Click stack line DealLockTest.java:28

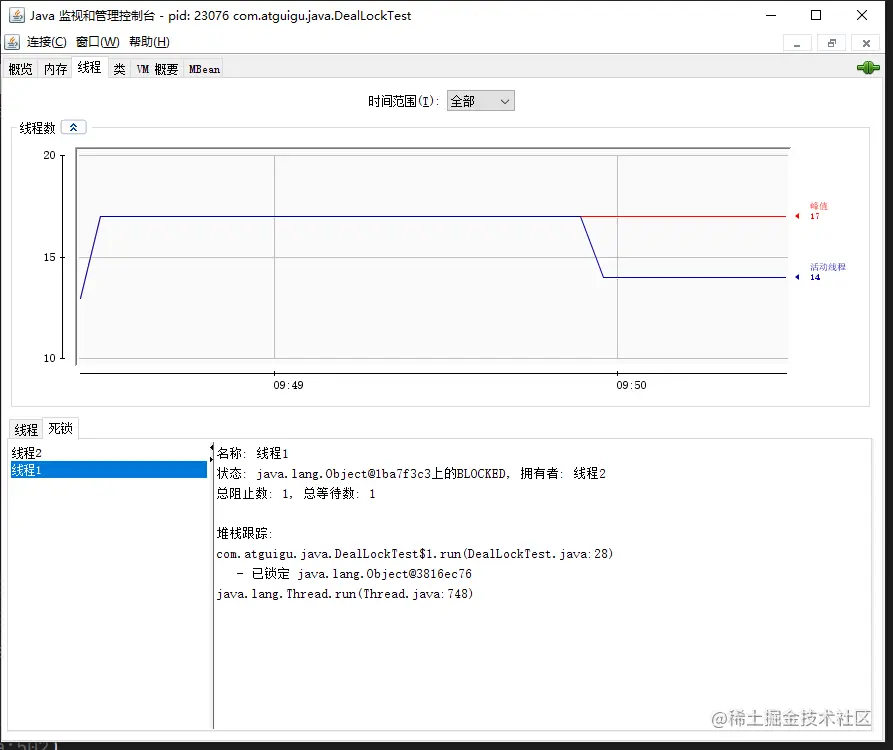pyautogui.click(x=415, y=554)
